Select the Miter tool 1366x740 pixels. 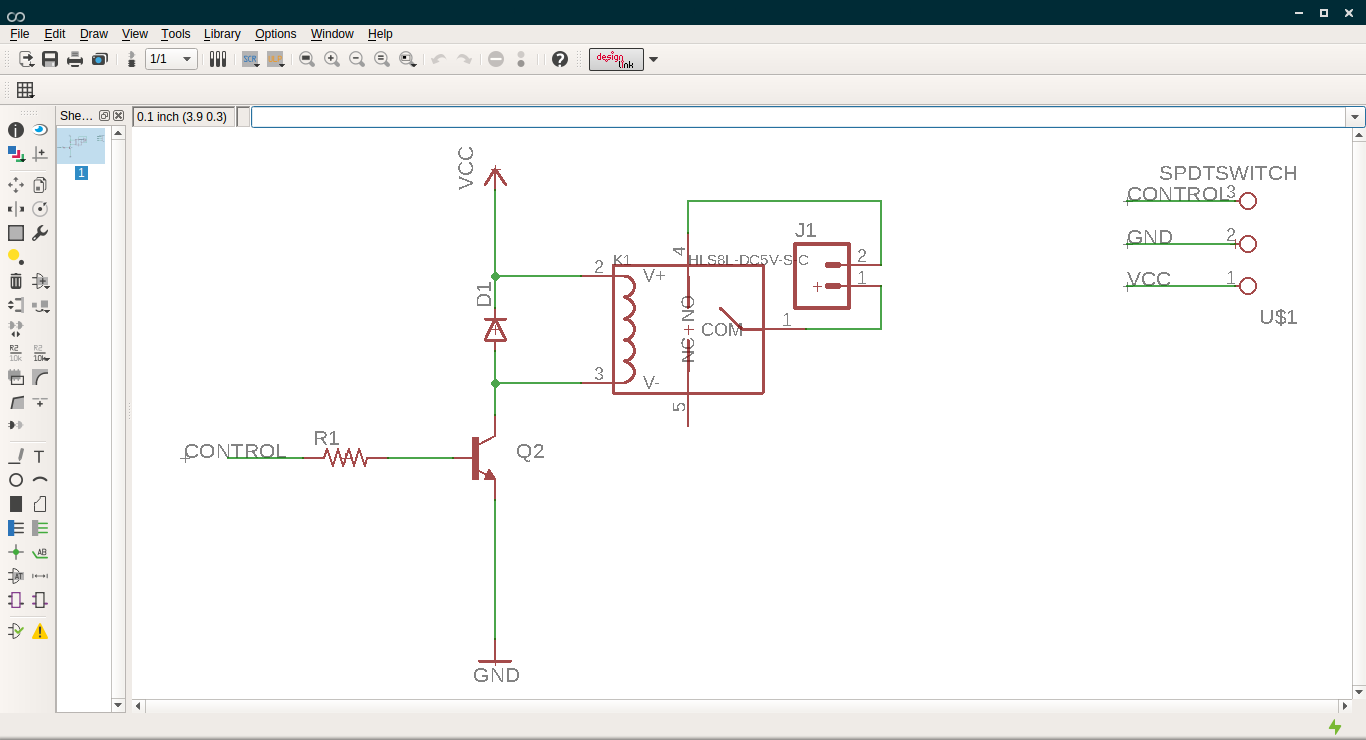click(40, 377)
